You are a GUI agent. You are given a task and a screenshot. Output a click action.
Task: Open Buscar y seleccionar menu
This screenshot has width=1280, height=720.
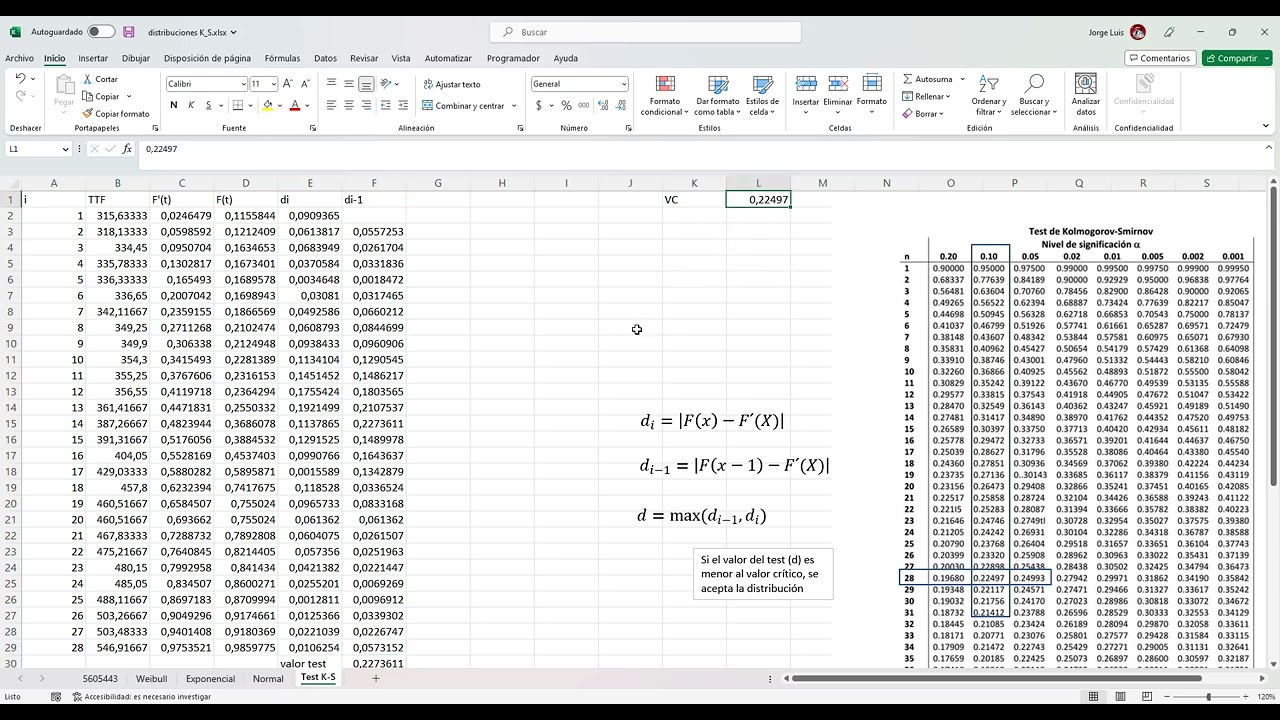tap(1034, 96)
